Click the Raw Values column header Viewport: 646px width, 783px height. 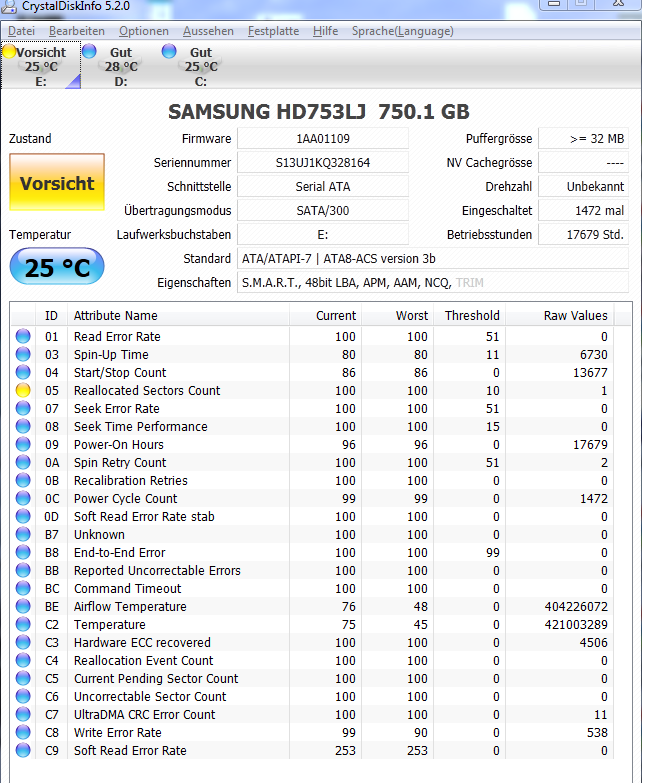click(560, 315)
